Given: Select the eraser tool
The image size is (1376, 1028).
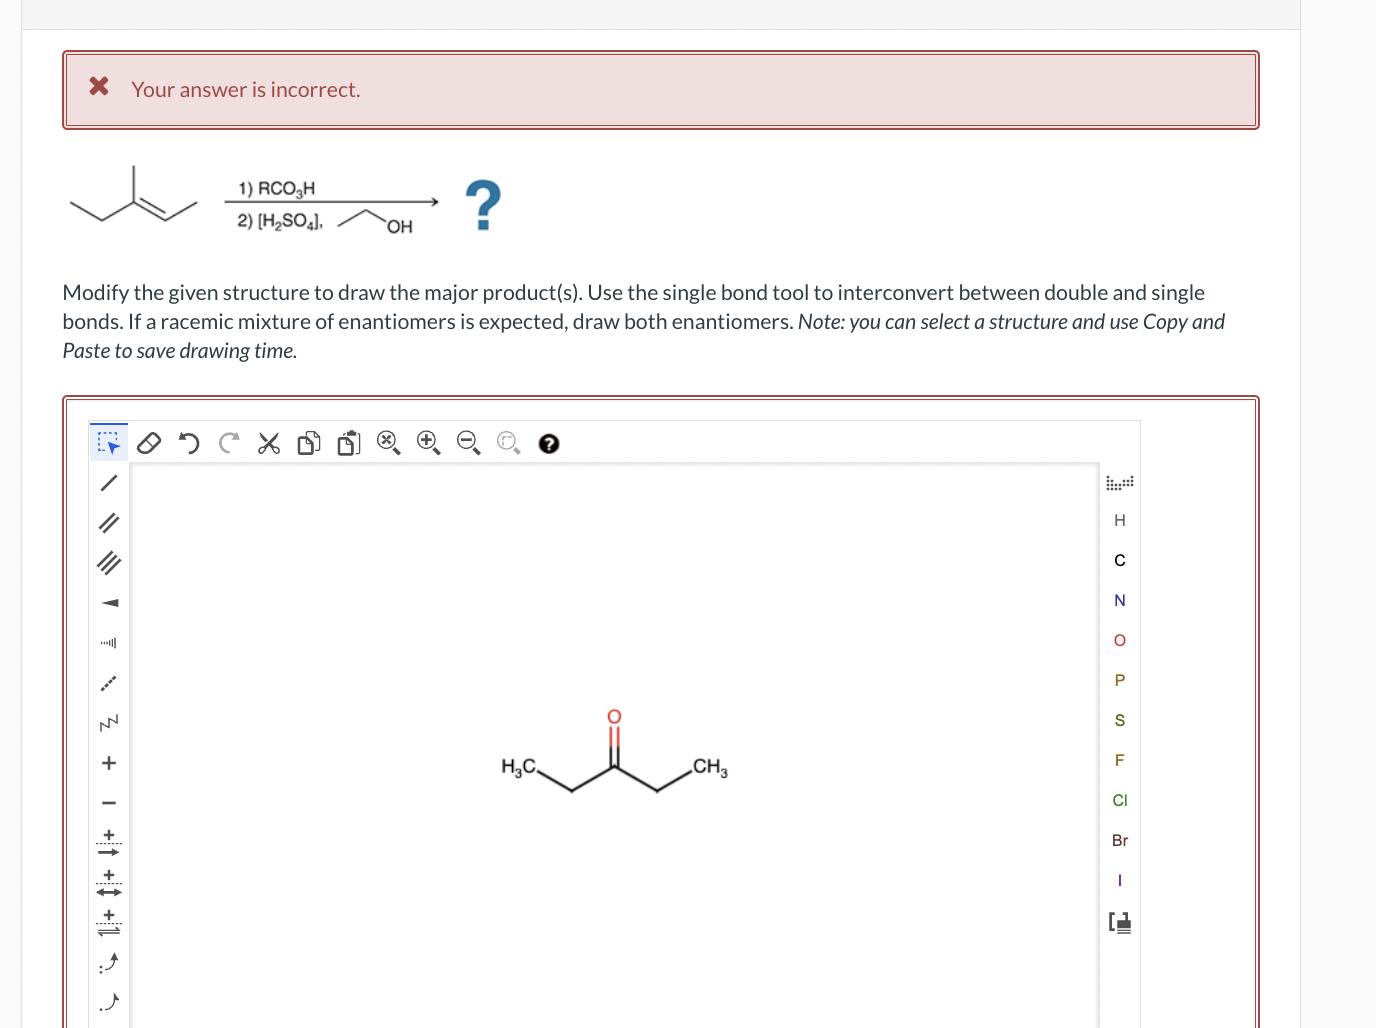Looking at the screenshot, I should tap(148, 442).
